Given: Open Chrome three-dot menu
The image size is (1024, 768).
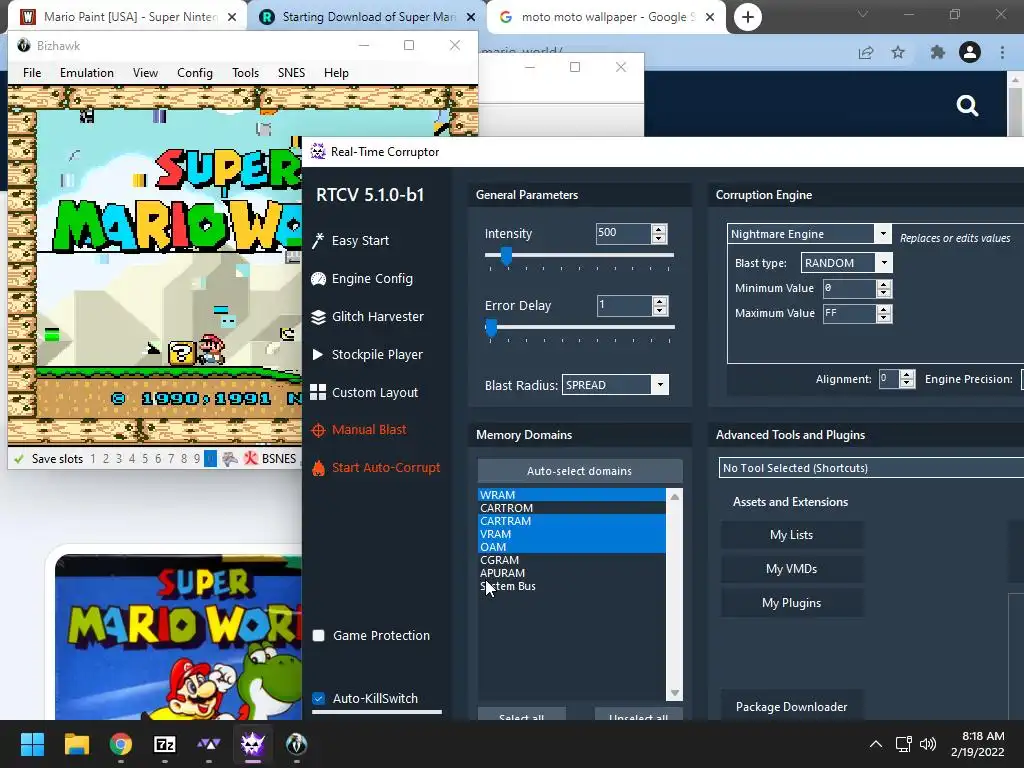Looking at the screenshot, I should click(1002, 52).
